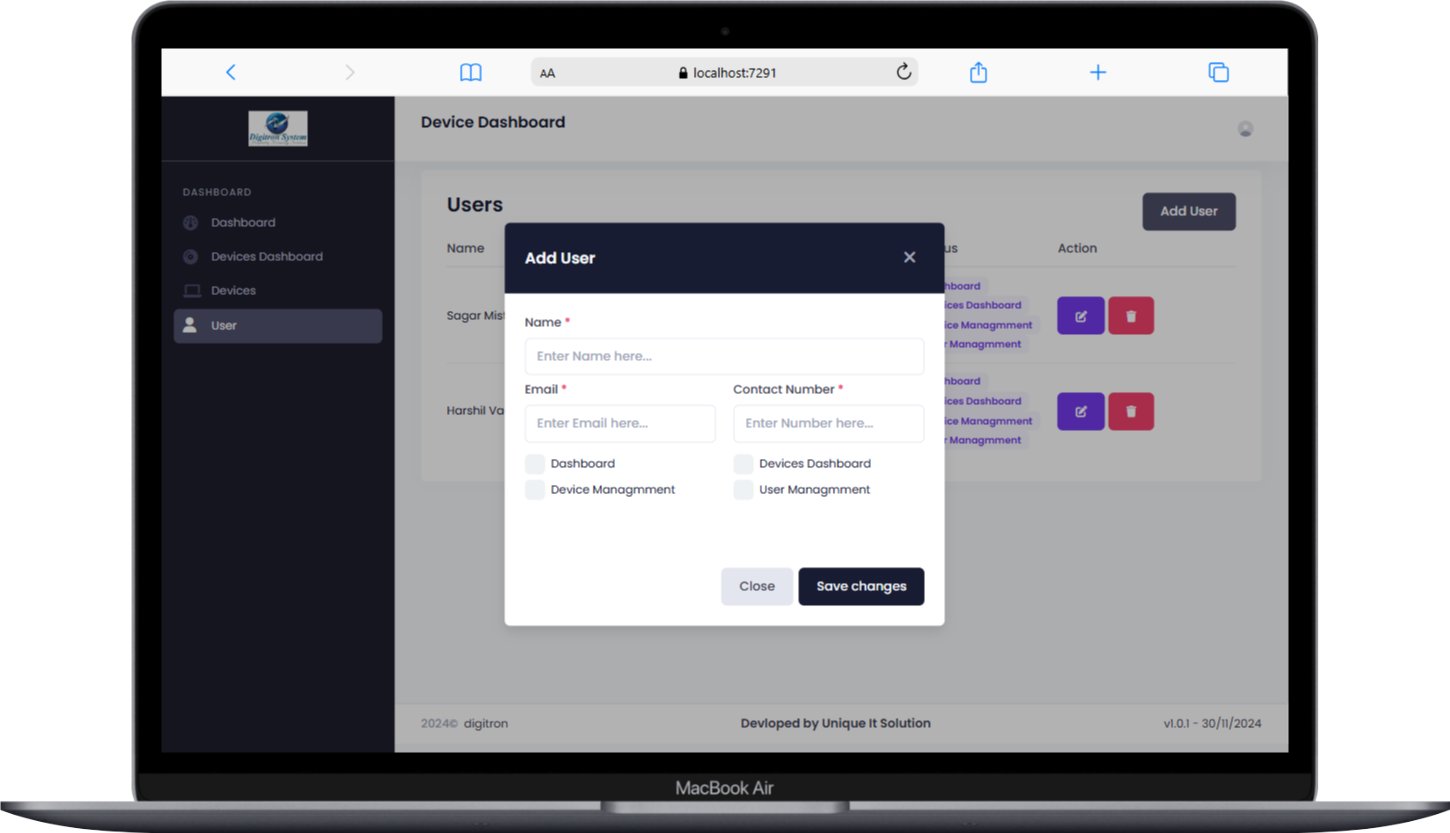Open the user avatar in top header
The image size is (1450, 833).
tap(1245, 128)
